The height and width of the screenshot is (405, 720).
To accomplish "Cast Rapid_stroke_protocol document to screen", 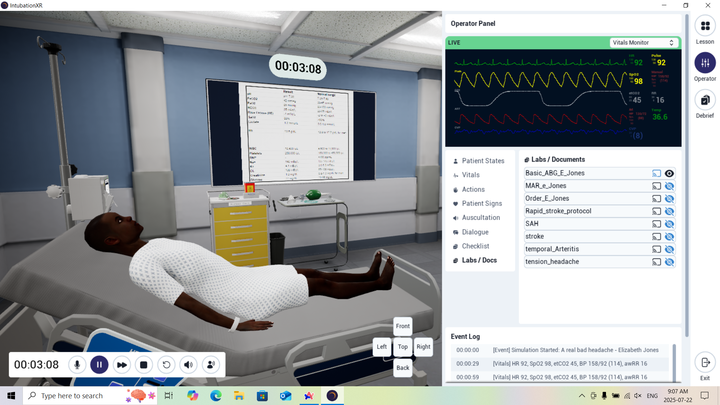I will coord(657,211).
